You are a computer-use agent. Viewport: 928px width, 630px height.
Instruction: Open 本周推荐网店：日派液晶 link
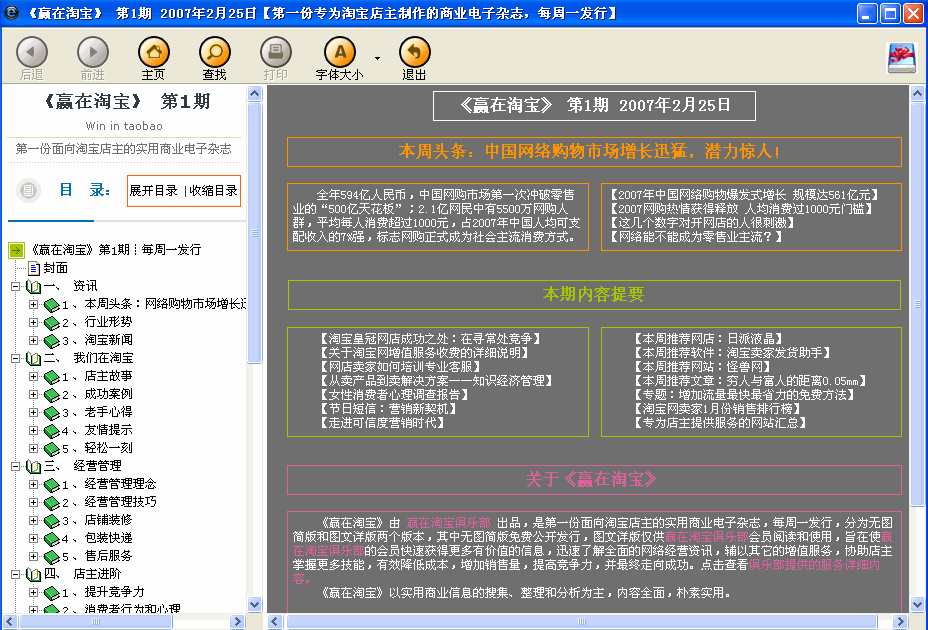coord(708,339)
